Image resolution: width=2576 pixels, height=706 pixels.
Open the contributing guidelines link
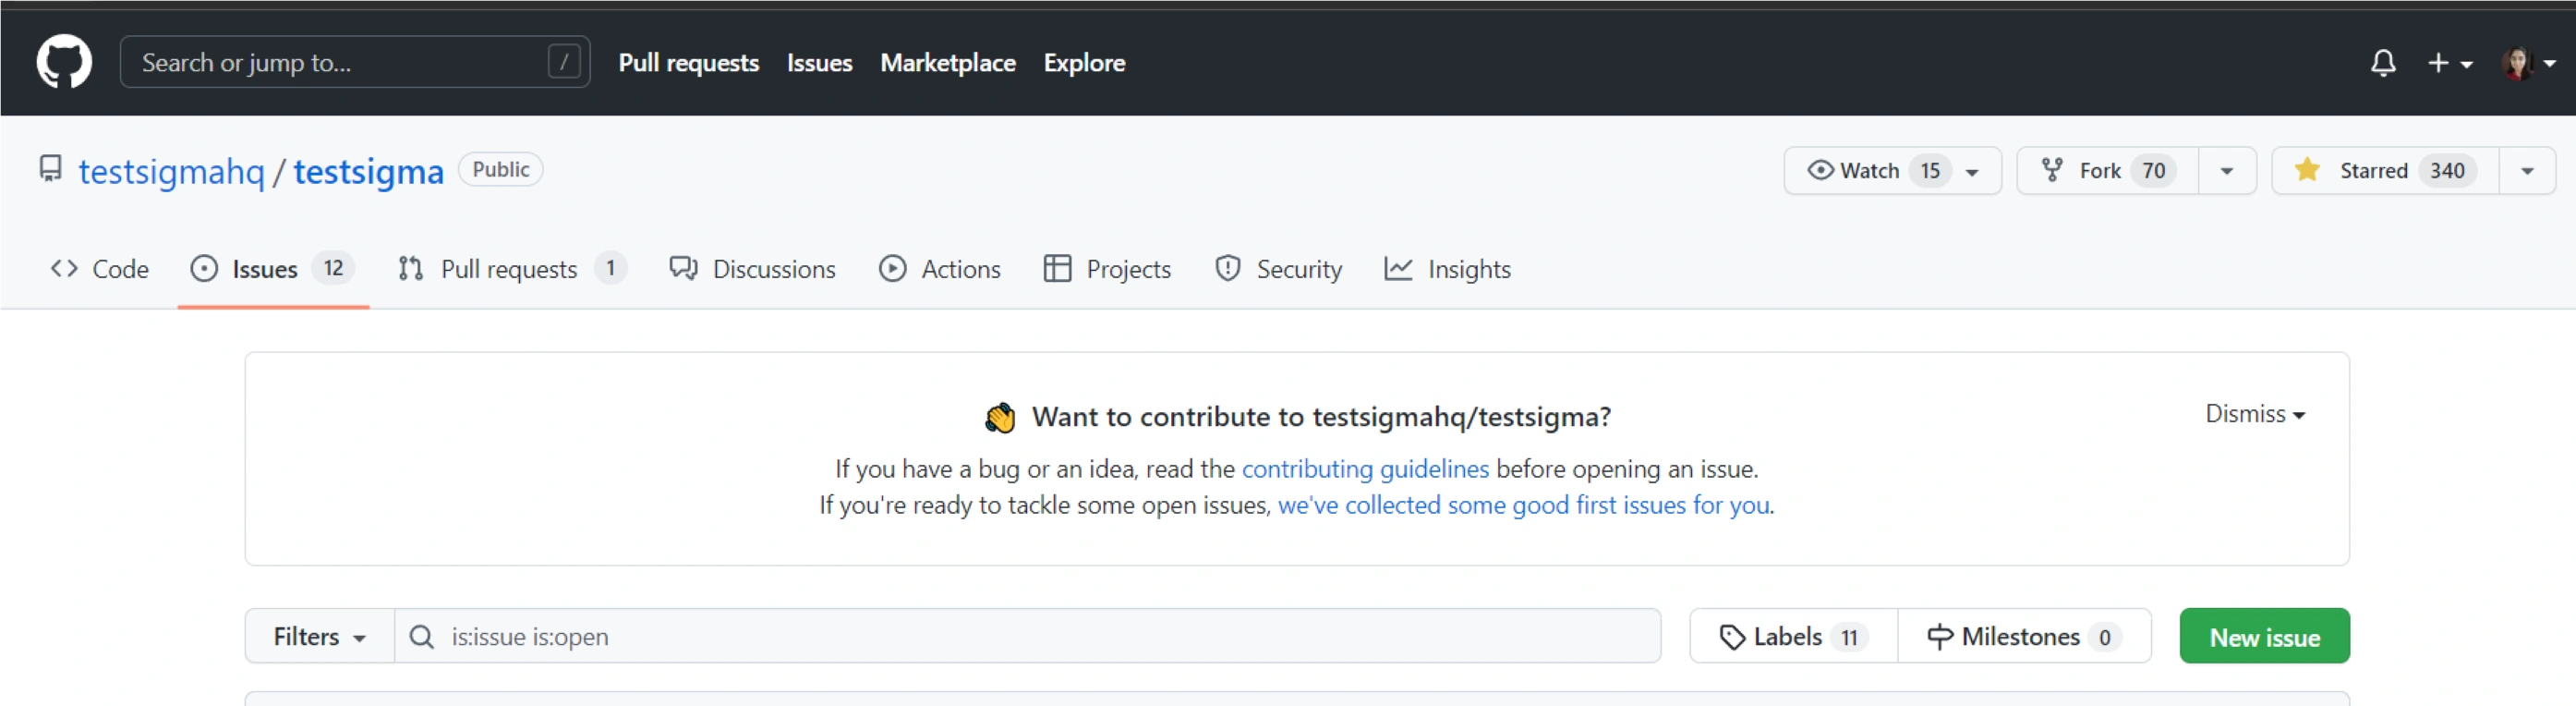point(1364,469)
